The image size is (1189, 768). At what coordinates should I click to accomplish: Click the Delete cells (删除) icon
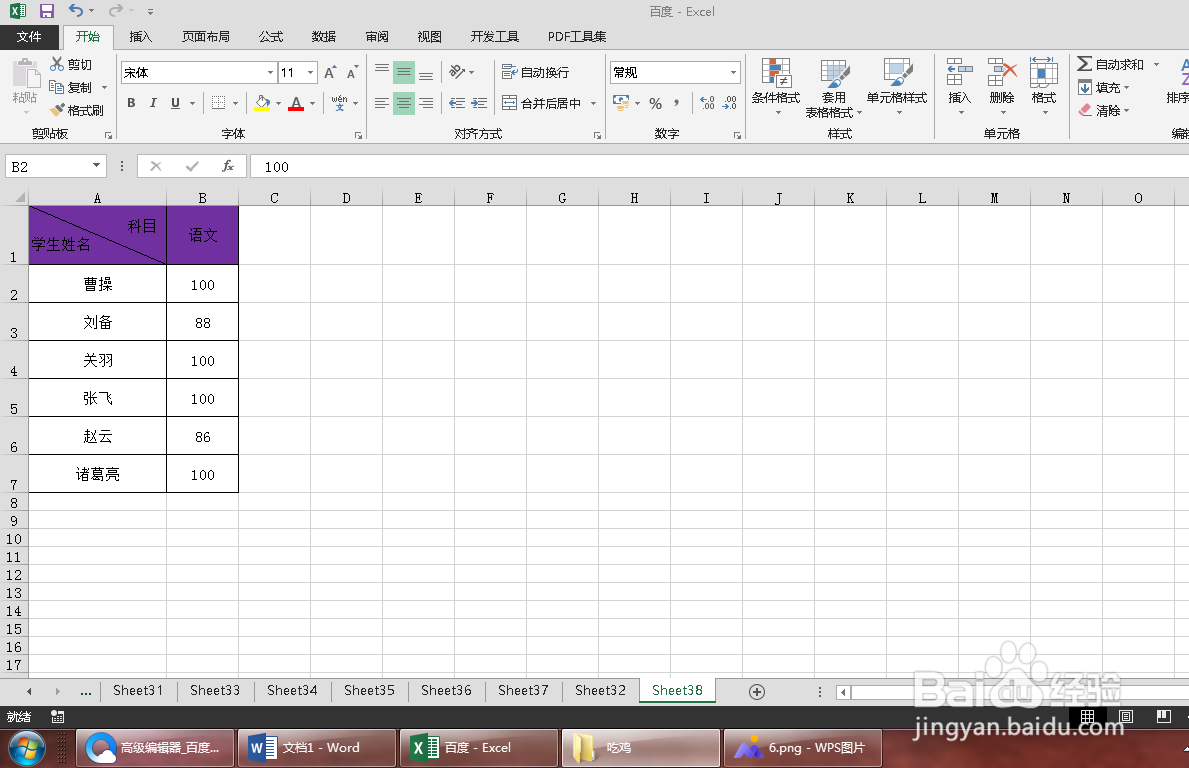coord(1002,73)
